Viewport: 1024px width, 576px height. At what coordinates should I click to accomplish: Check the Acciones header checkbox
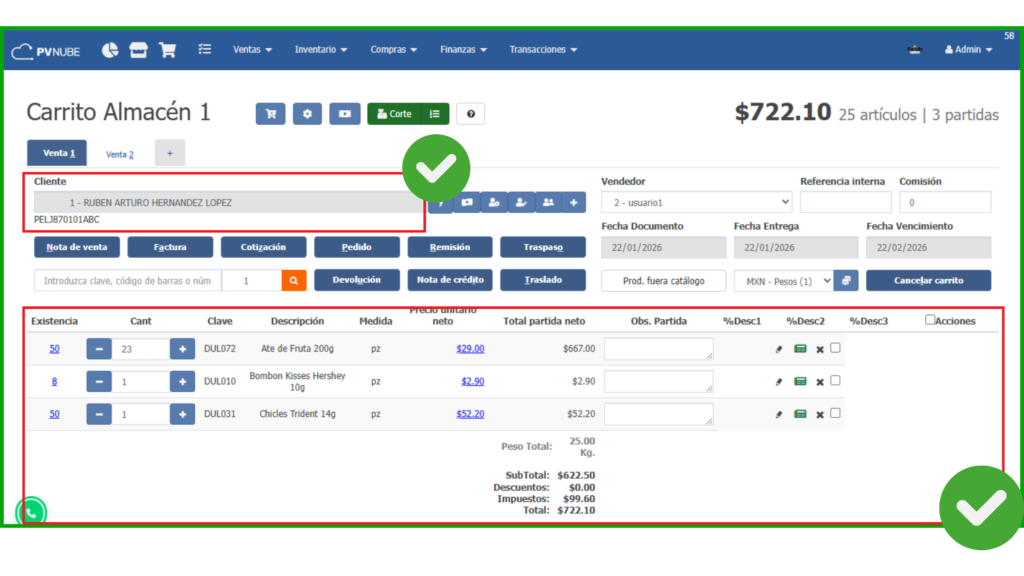coord(930,320)
